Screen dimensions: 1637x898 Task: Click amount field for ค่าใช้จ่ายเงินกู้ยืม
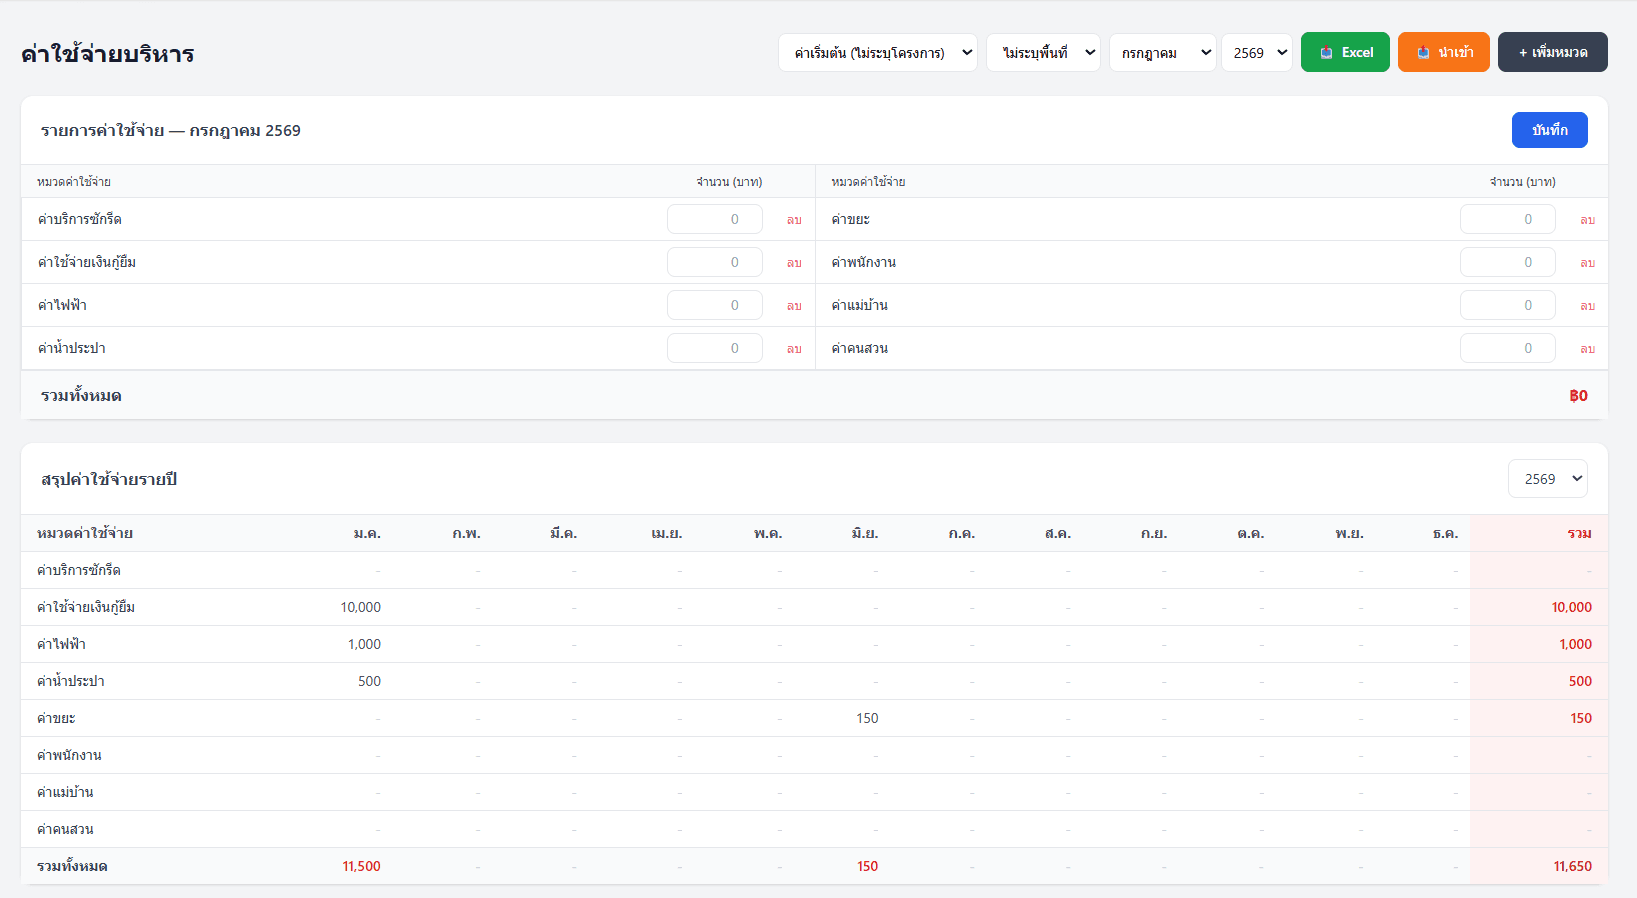click(715, 262)
